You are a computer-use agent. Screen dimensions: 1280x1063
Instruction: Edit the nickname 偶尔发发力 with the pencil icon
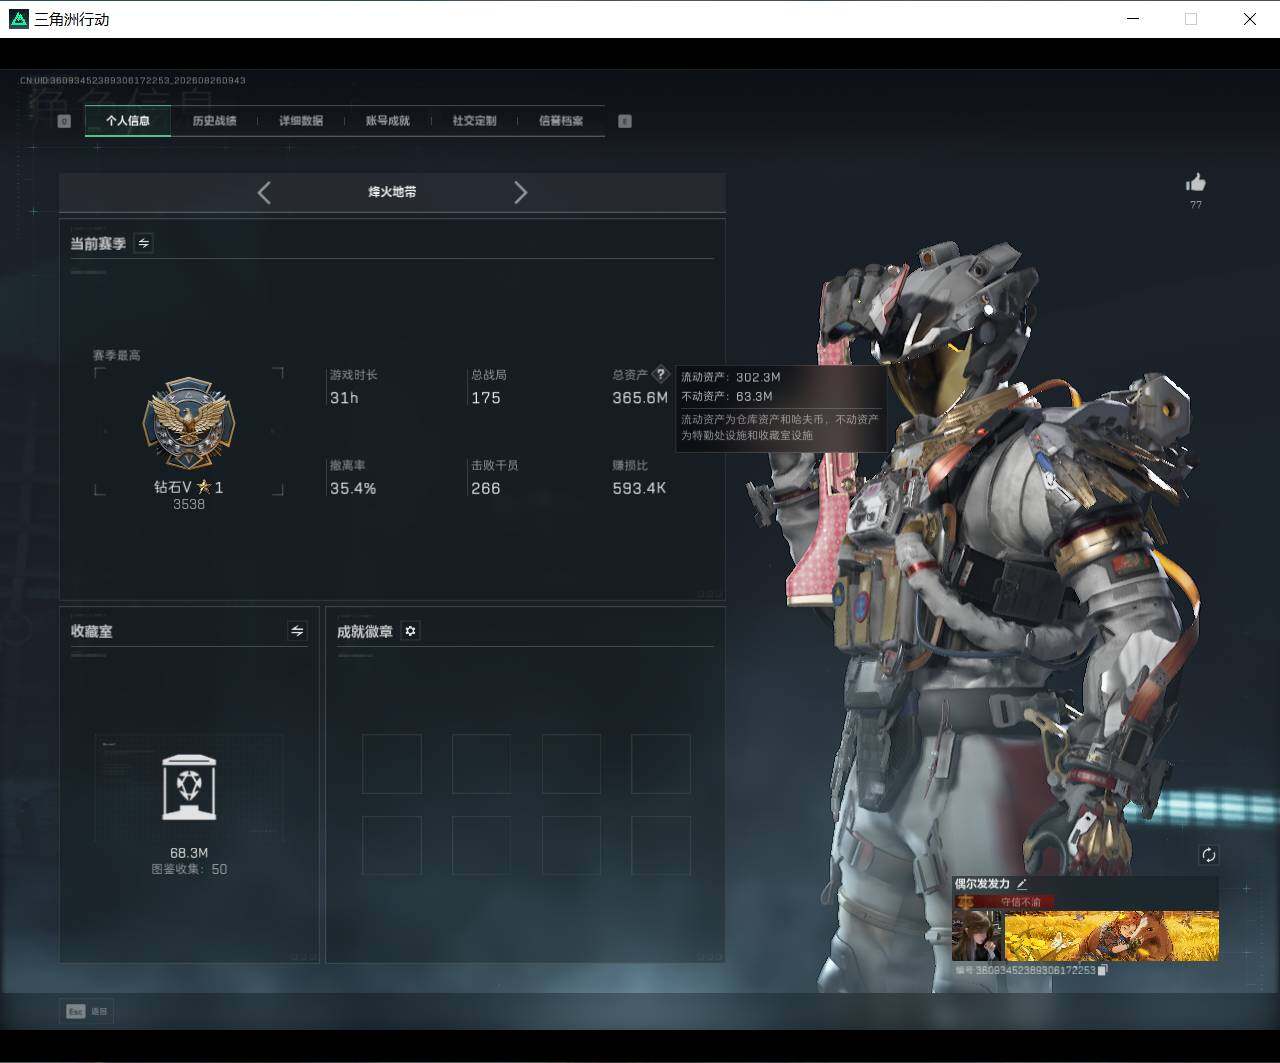1021,884
